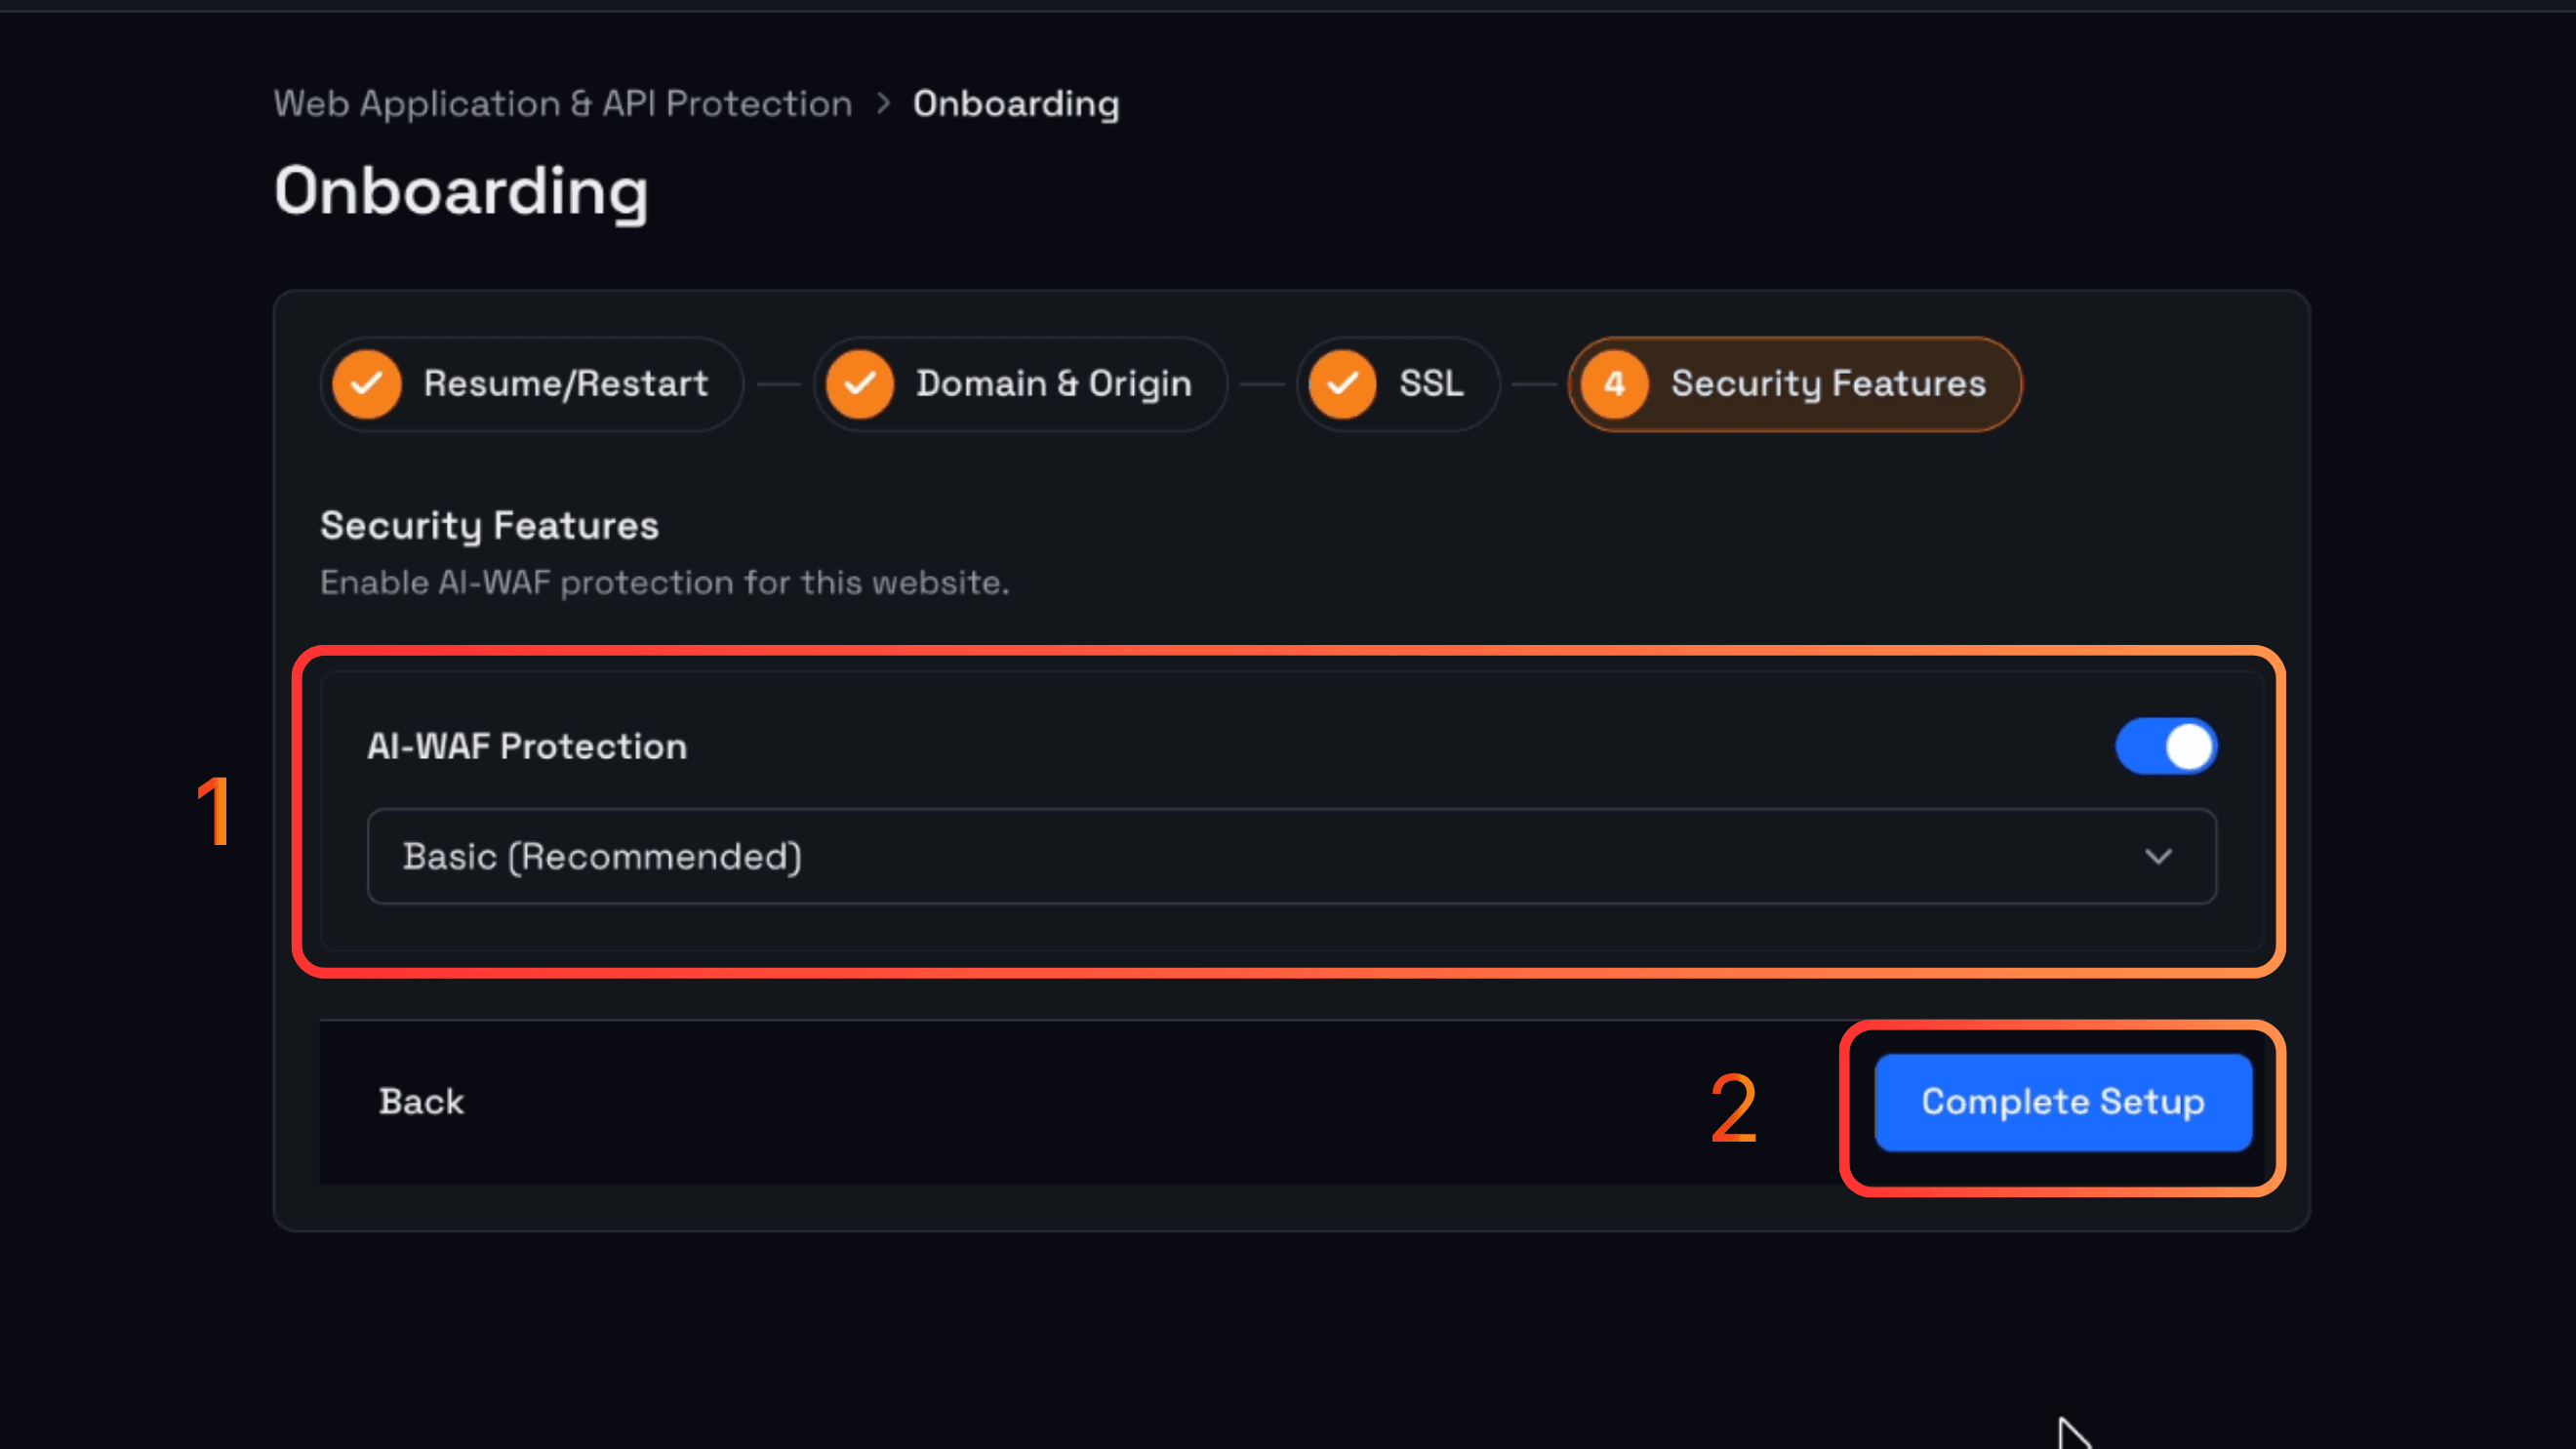The image size is (2576, 1449).
Task: Click the SSL step checkmark icon
Action: [x=1343, y=384]
